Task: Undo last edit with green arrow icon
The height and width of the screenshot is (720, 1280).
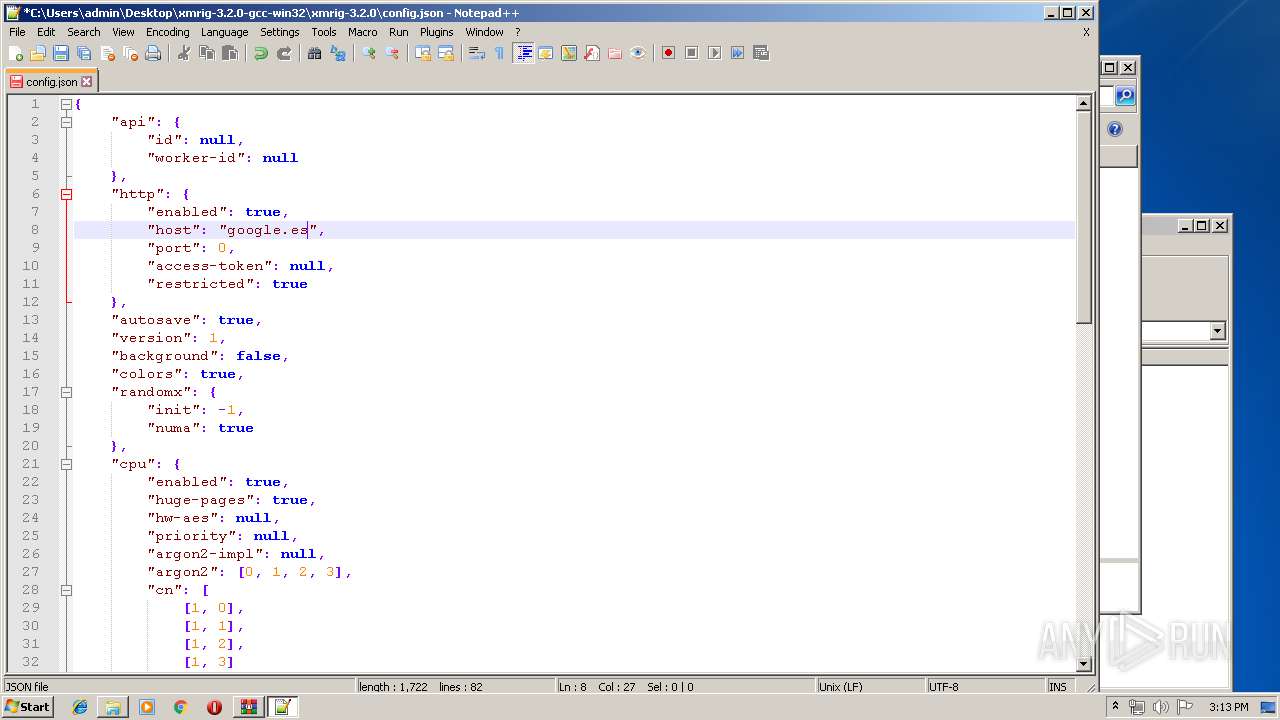Action: coord(261,53)
